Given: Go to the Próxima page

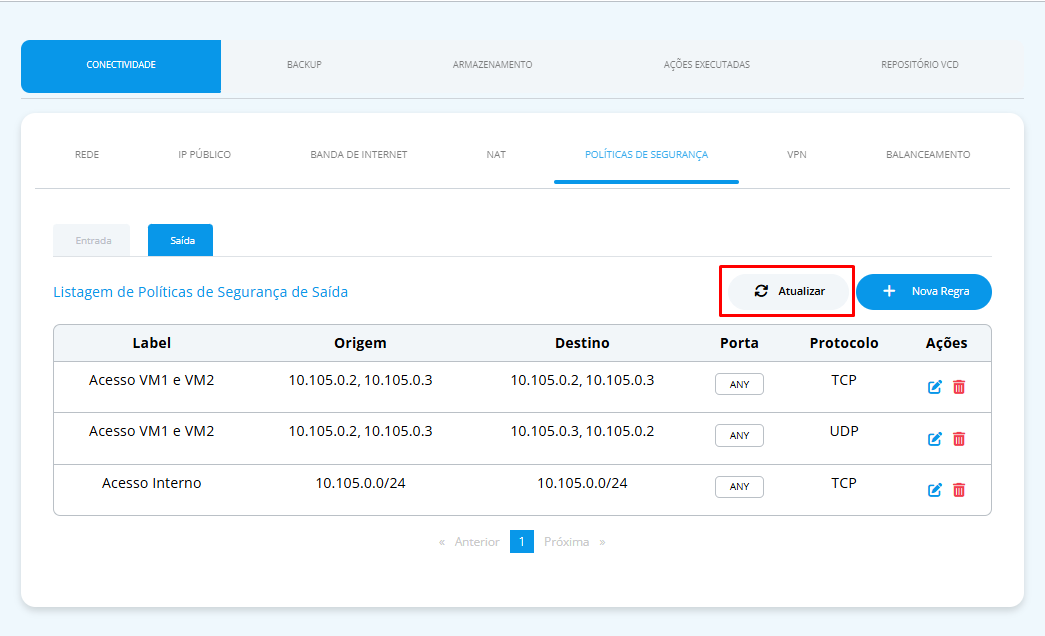Looking at the screenshot, I should coord(566,542).
